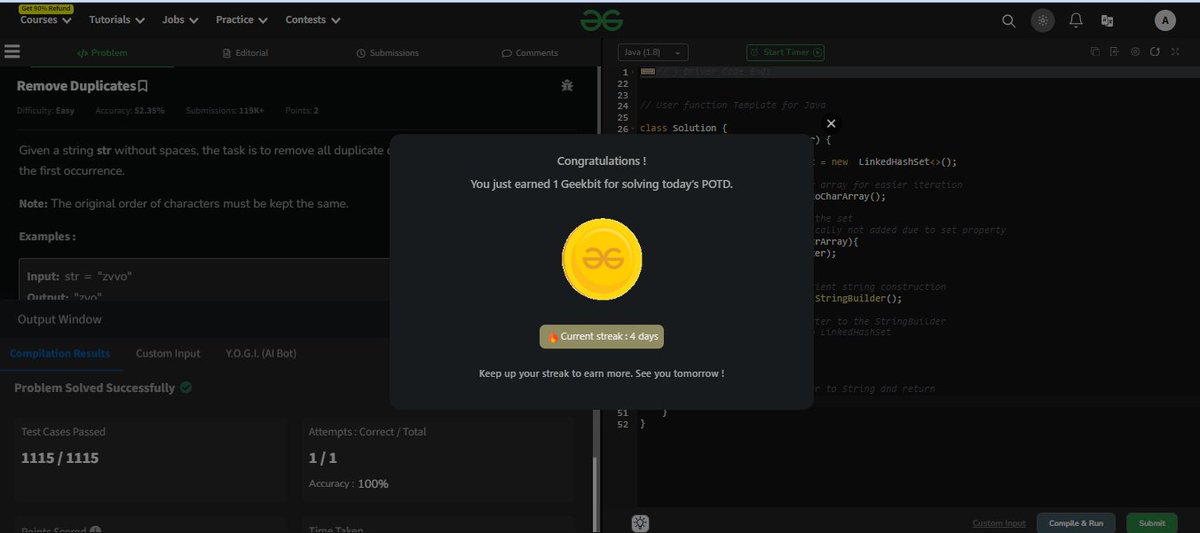This screenshot has width=1200, height=533.
Task: Open the Practice dropdown menu
Action: 242,20
